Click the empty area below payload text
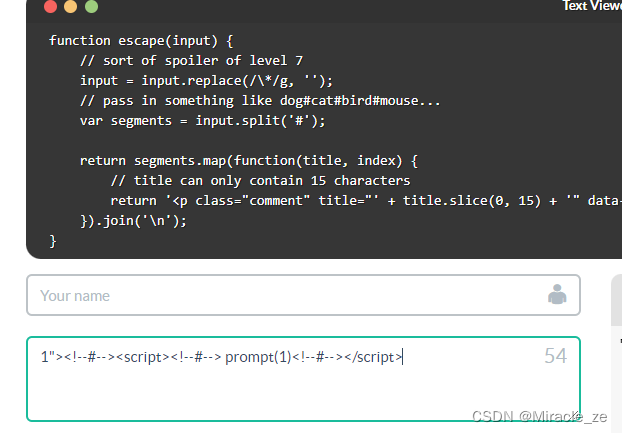 click(300, 395)
